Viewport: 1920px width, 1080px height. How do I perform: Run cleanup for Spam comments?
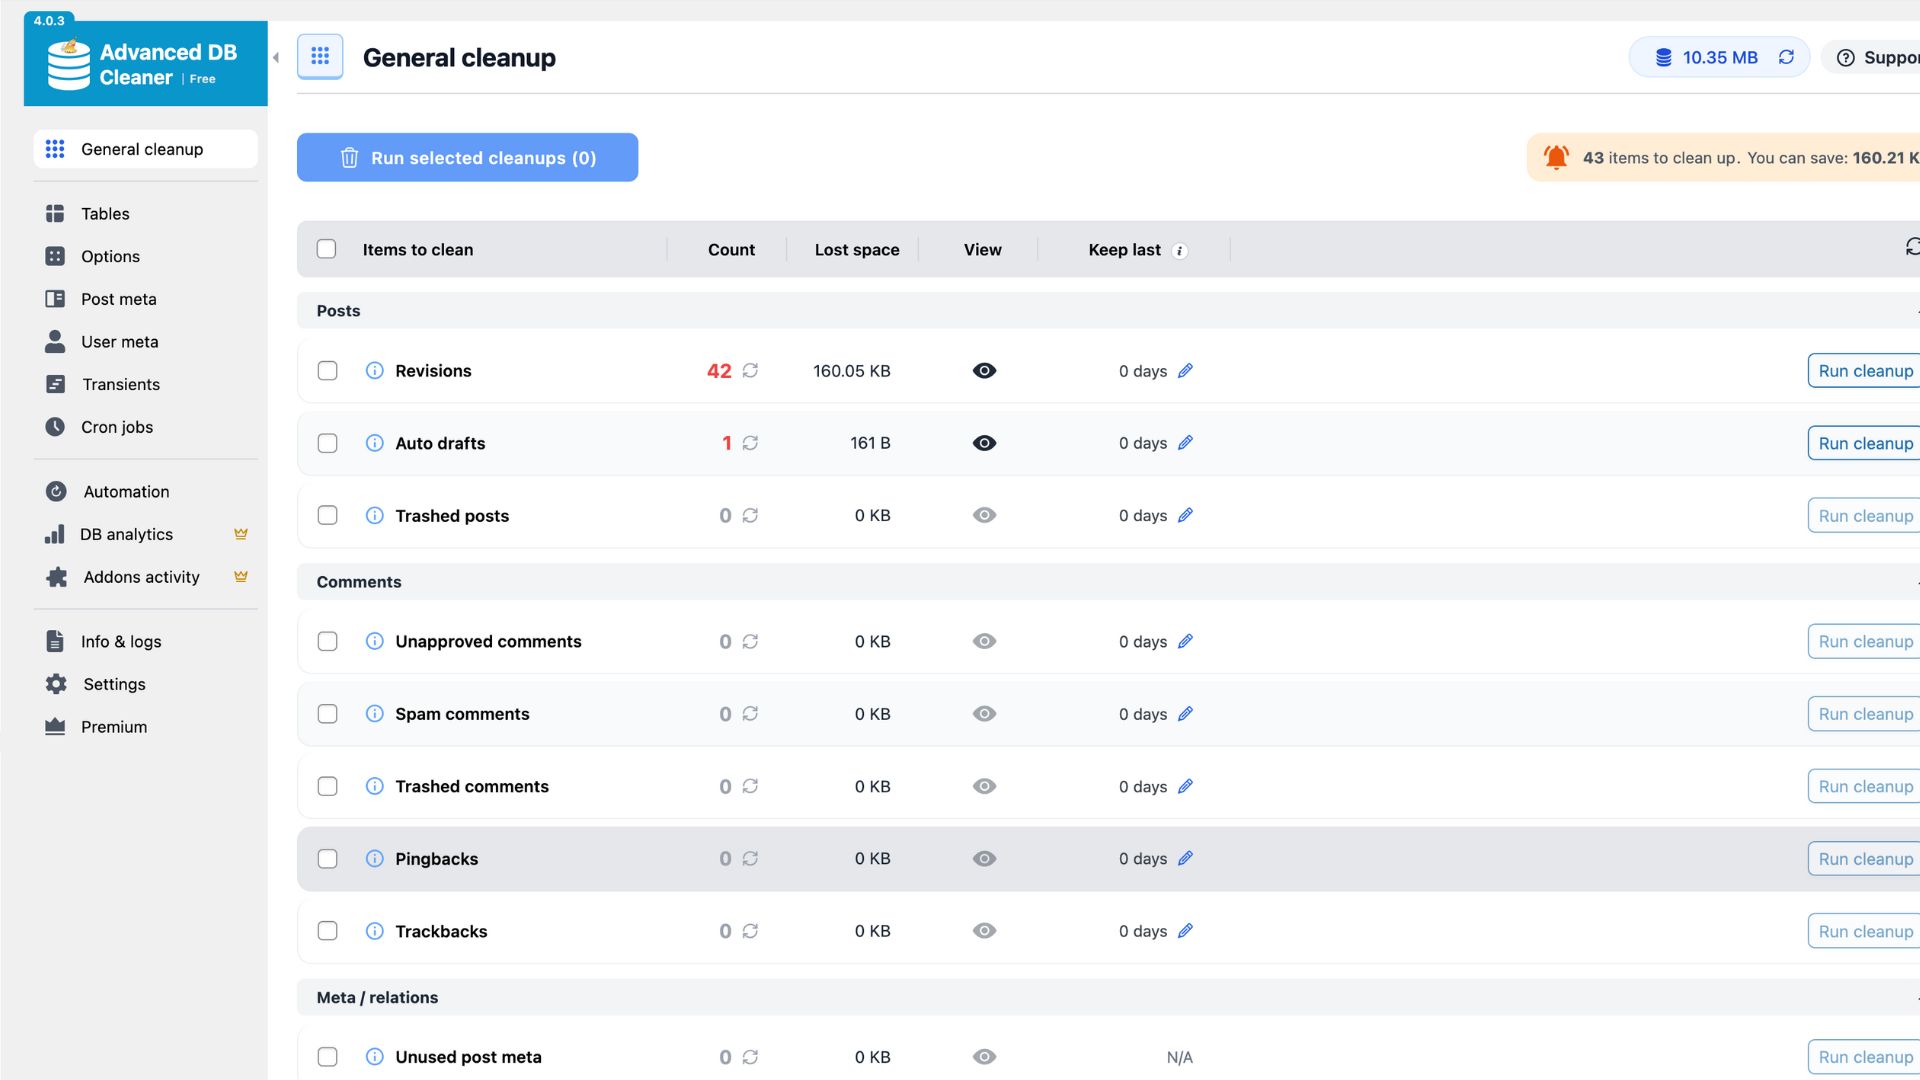click(1864, 713)
